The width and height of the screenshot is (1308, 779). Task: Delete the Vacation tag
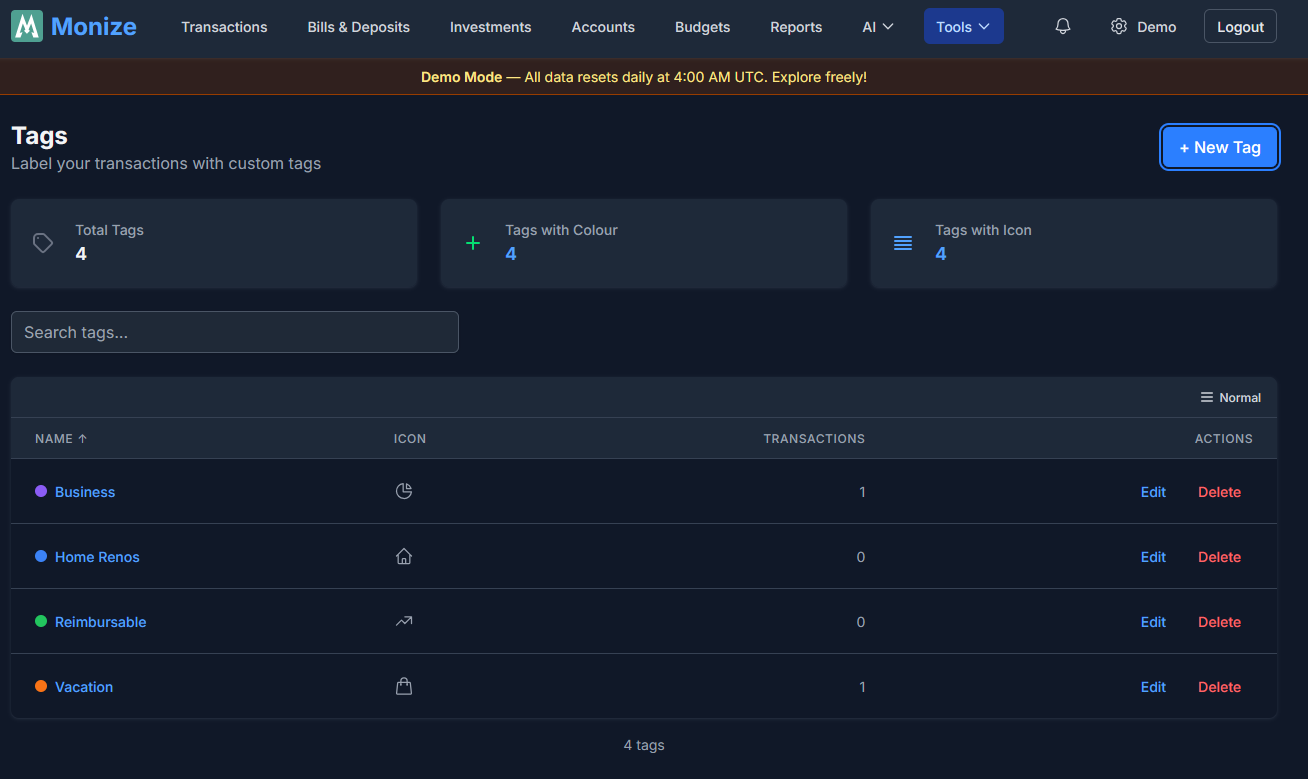(x=1219, y=687)
